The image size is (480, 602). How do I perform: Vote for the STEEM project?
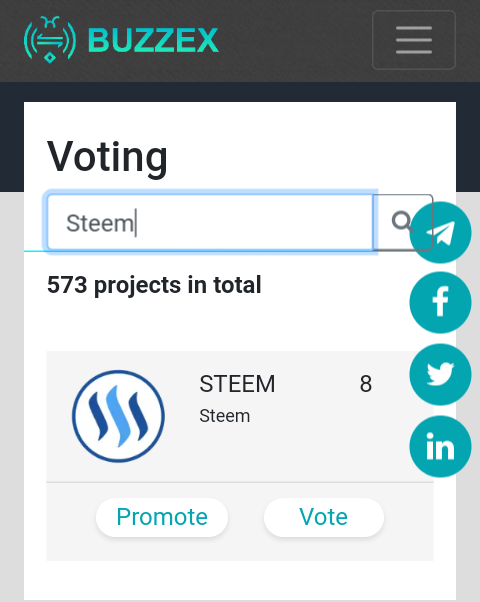(324, 517)
